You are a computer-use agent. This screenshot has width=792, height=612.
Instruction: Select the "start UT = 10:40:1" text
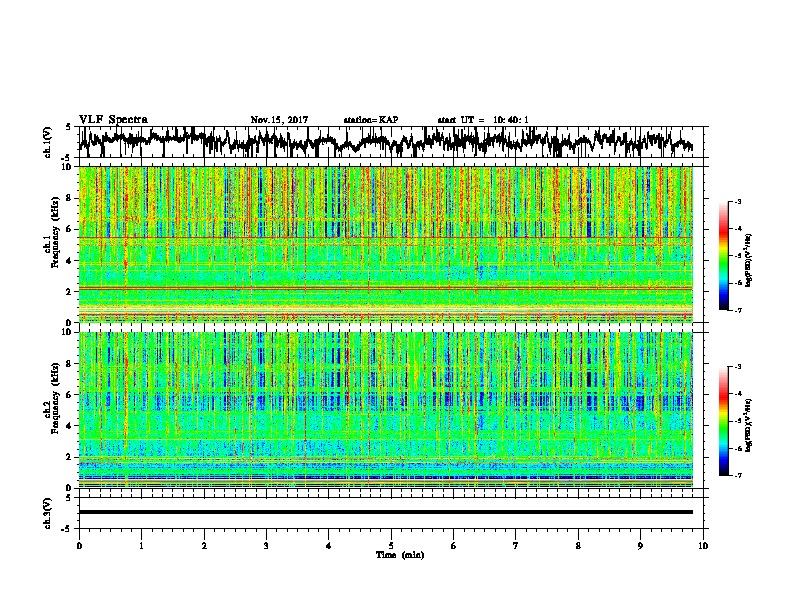tap(483, 120)
